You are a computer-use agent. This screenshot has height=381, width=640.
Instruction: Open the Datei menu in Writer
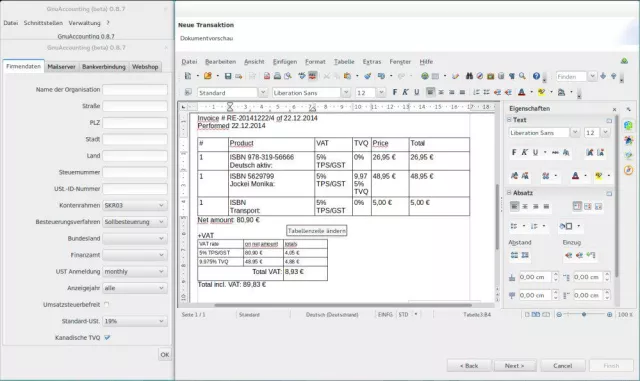[x=189, y=62]
